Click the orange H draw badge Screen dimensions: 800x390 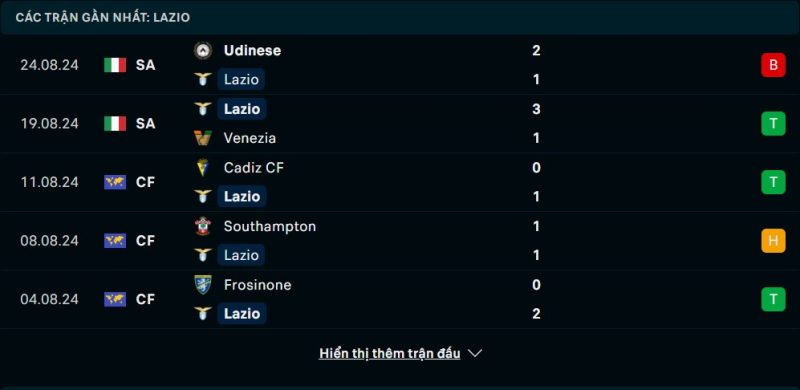click(x=773, y=241)
